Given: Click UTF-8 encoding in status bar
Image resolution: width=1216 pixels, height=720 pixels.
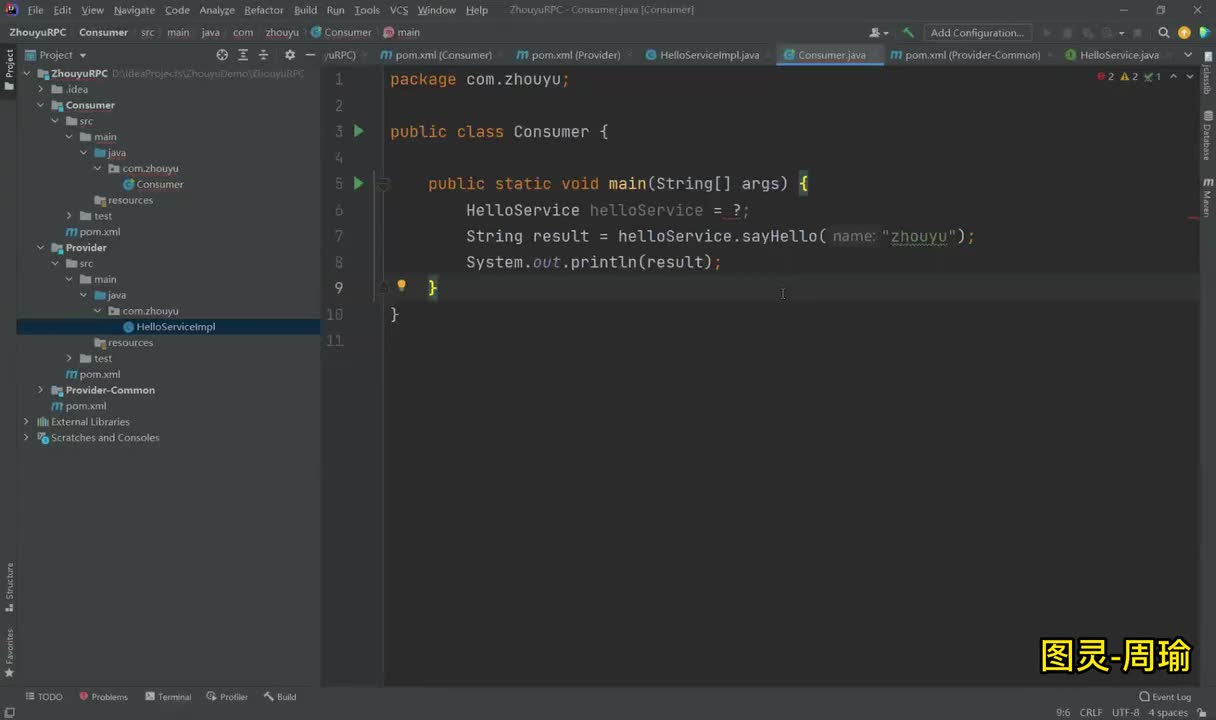Looking at the screenshot, I should 1125,712.
